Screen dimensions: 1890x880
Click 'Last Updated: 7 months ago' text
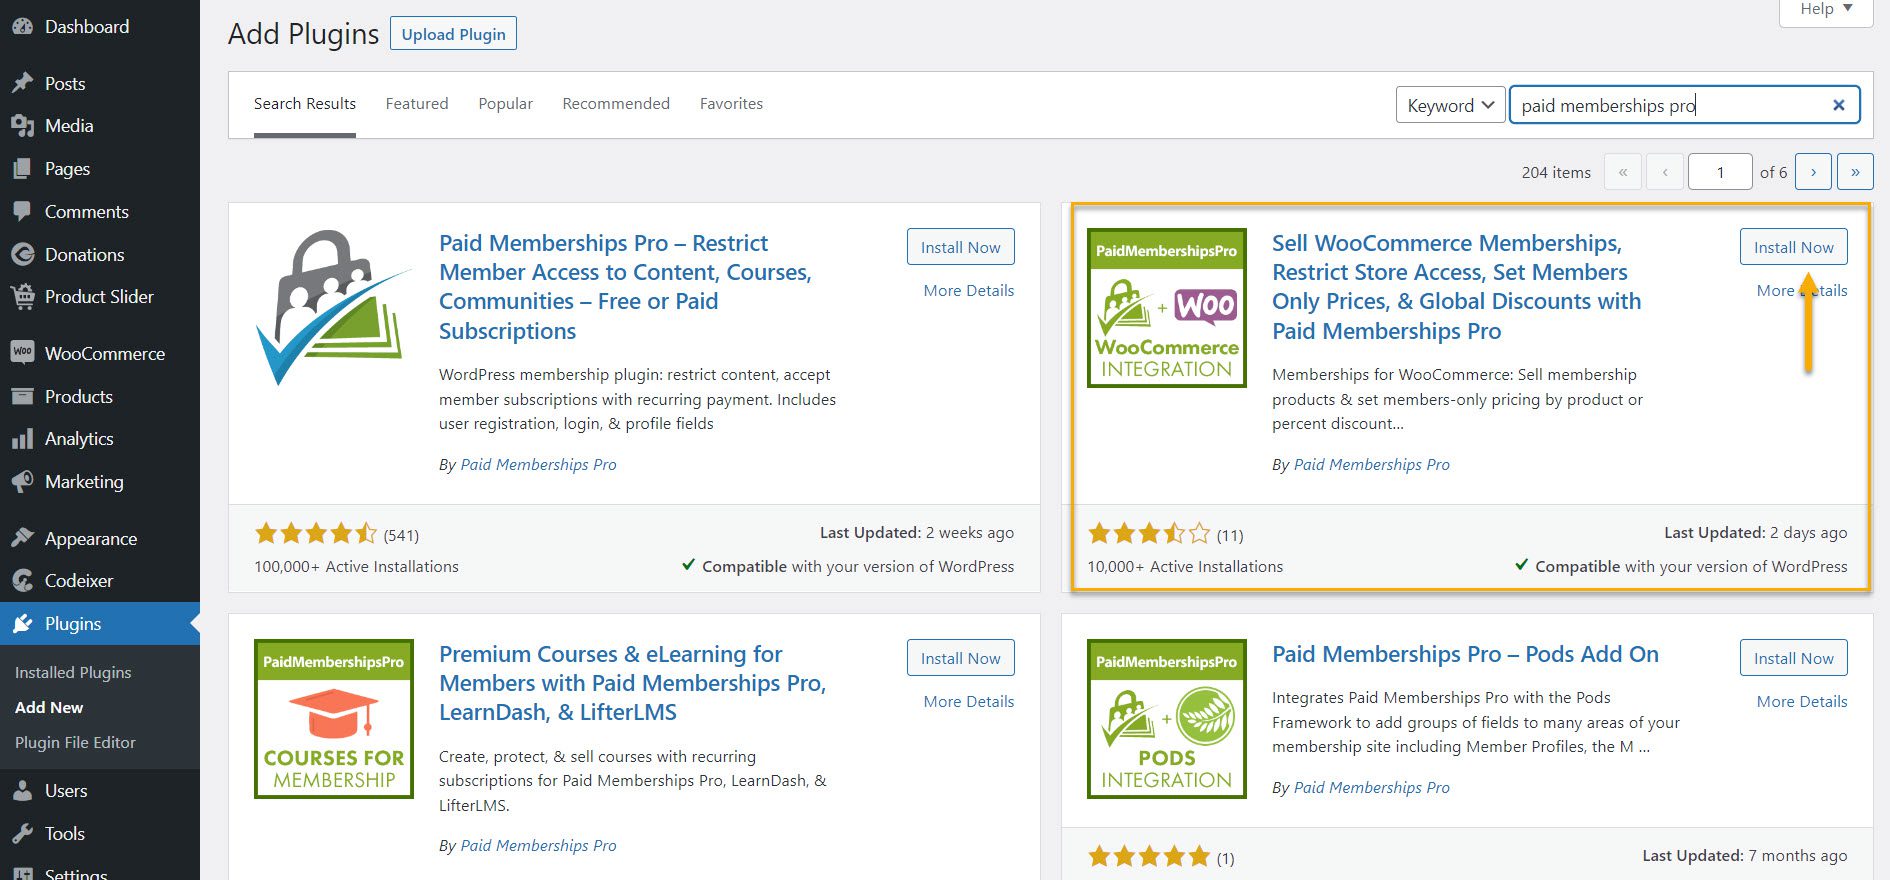[1744, 856]
